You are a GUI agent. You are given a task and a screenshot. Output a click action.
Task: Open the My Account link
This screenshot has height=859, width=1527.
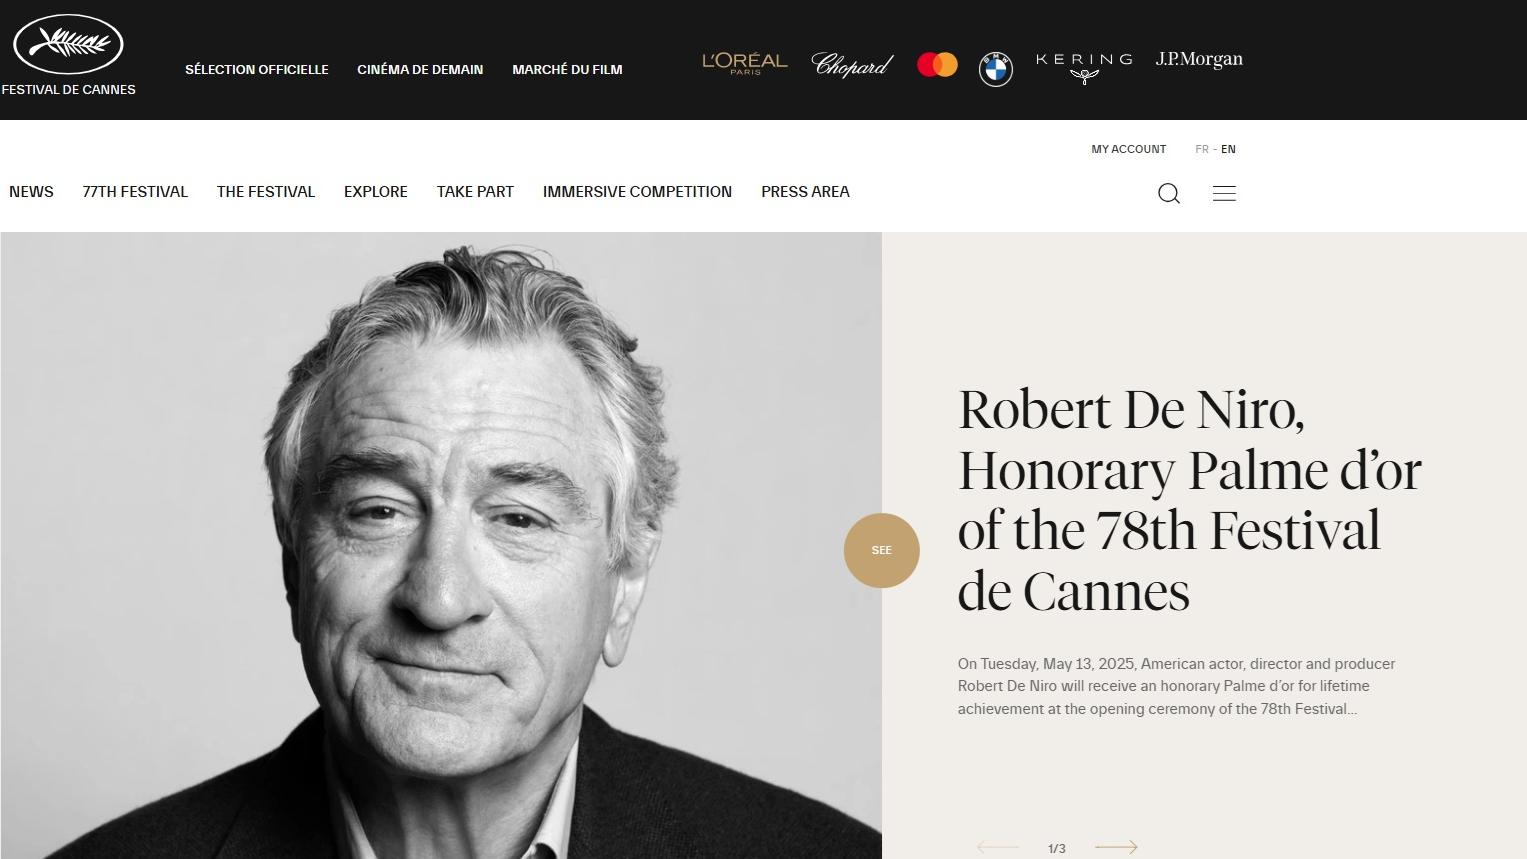(1128, 149)
